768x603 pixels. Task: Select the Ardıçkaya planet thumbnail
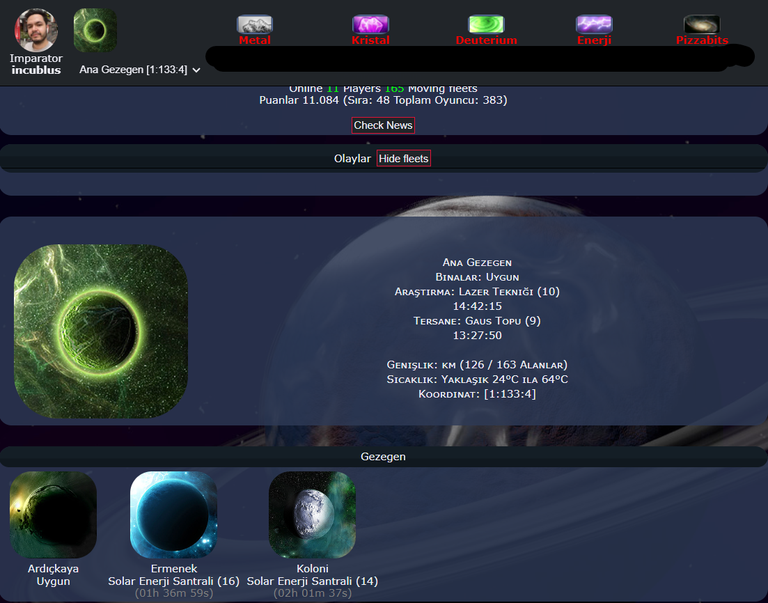pyautogui.click(x=53, y=515)
